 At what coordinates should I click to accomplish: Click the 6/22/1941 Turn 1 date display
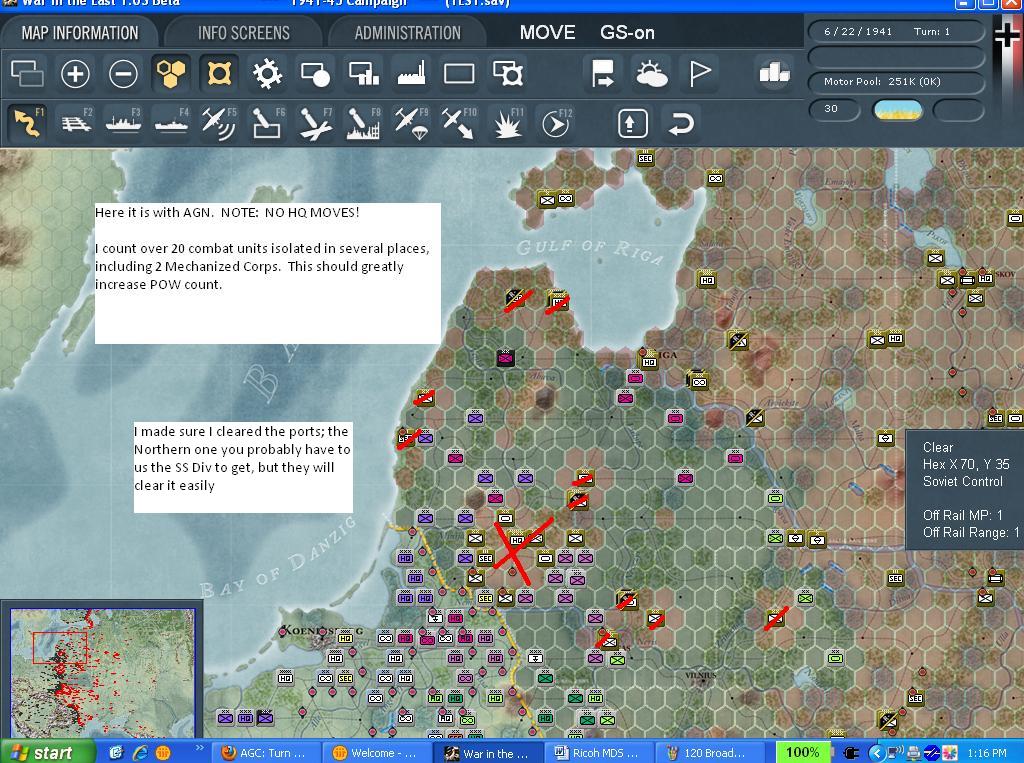896,31
